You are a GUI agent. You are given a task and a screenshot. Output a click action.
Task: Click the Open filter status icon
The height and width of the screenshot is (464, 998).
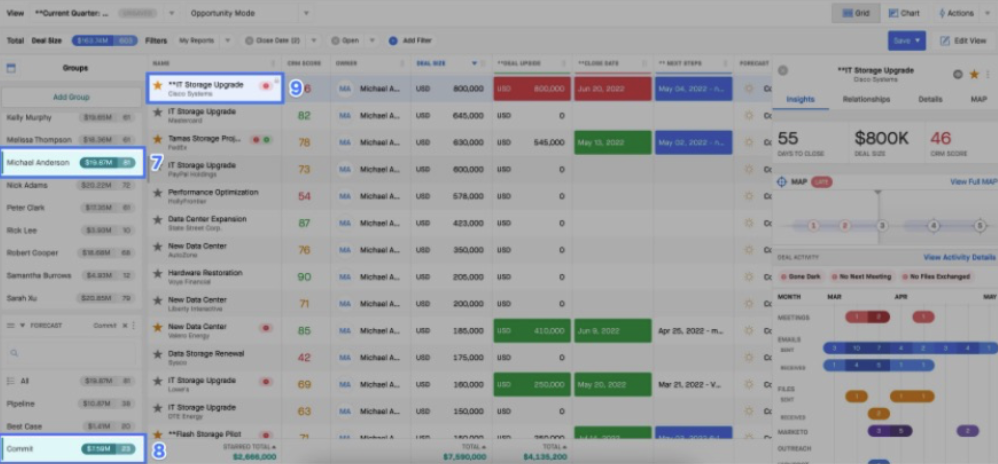click(x=335, y=41)
